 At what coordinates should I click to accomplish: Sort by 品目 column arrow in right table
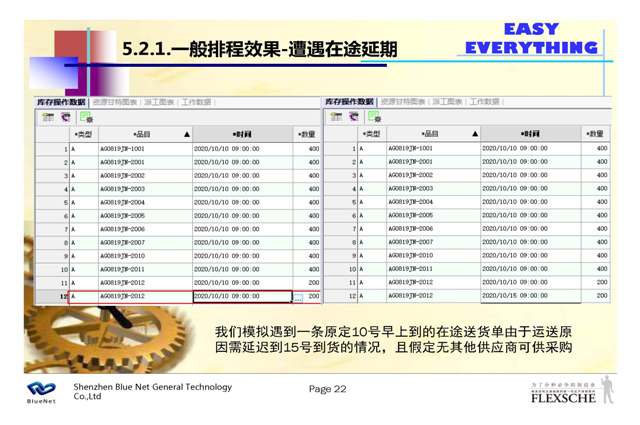coord(475,134)
